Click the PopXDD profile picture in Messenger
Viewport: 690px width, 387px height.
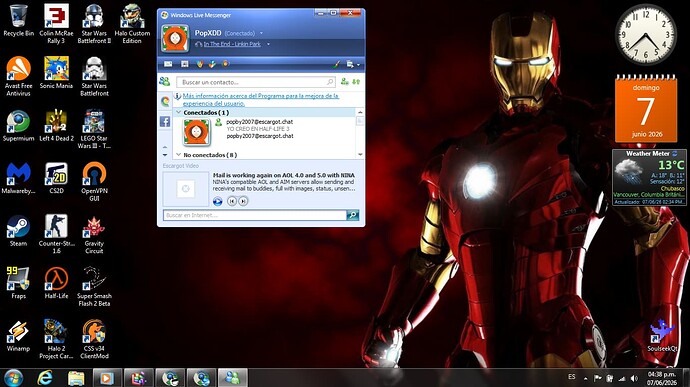pos(176,38)
